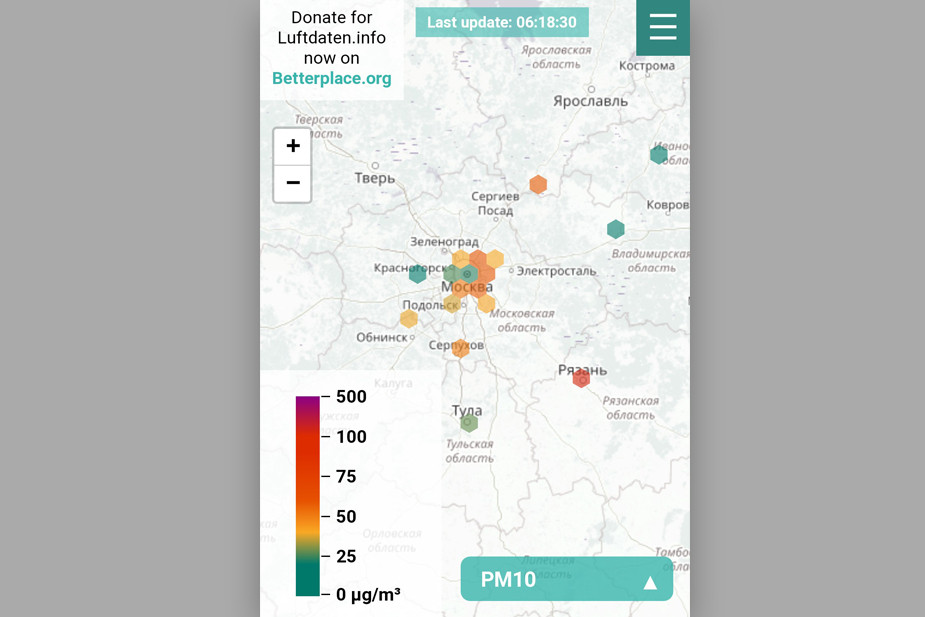Screen dimensions: 925x617
Task: Select the orange hexagon at Серпухов
Action: 460,349
